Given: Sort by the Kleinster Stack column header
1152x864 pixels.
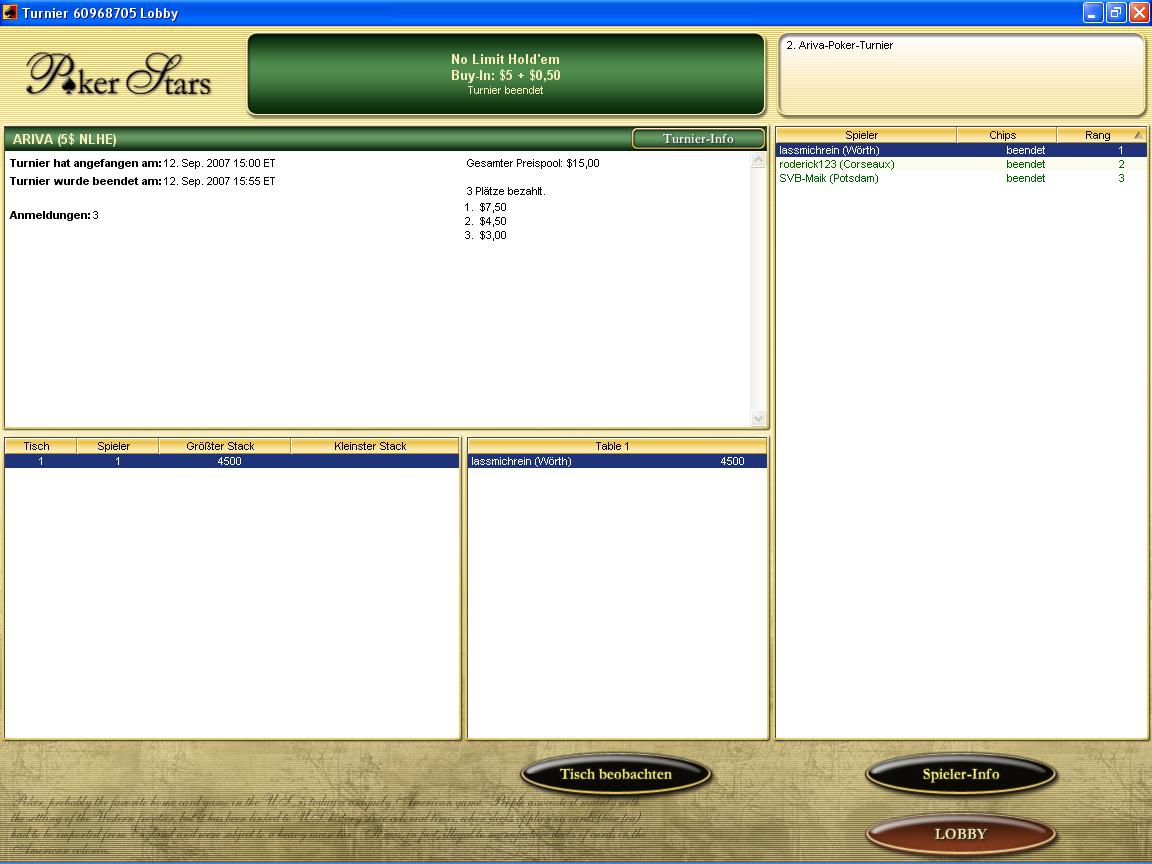Looking at the screenshot, I should tap(375, 446).
